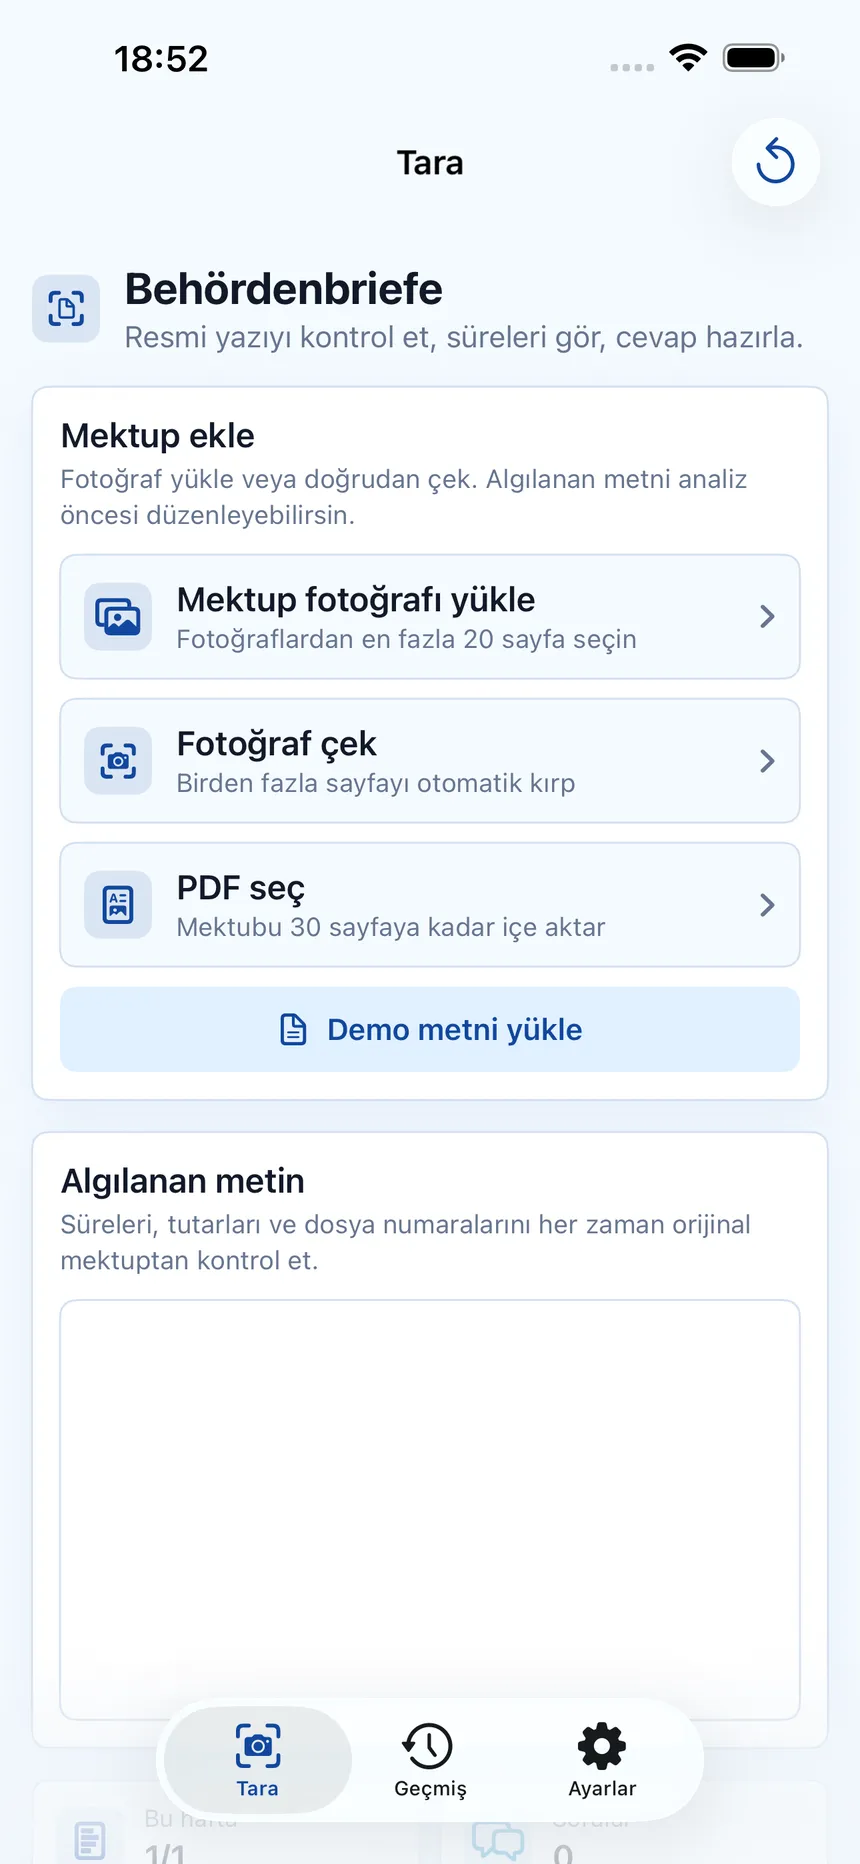Image resolution: width=860 pixels, height=1864 pixels.
Task: Load demo text with Demo metni yükle
Action: click(x=430, y=1029)
